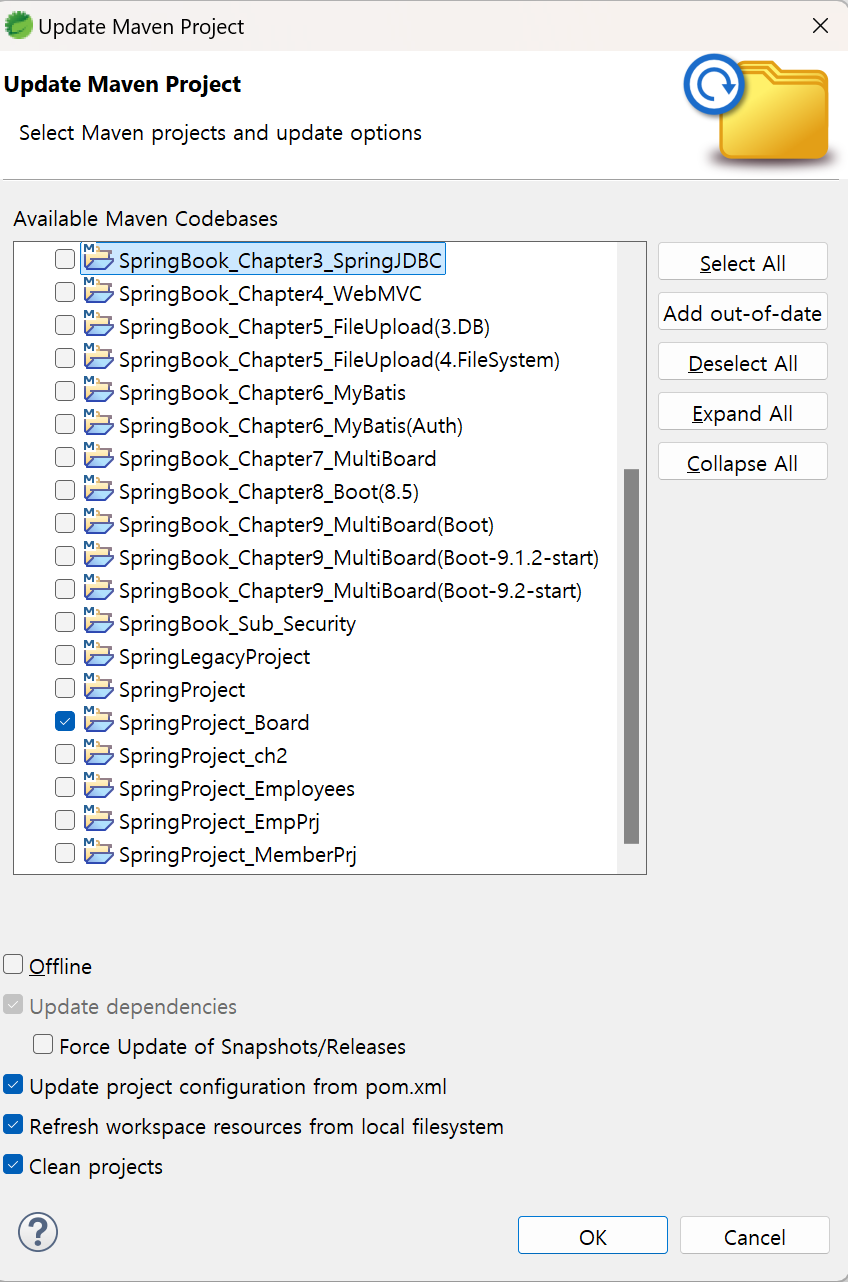Screen dimensions: 848x1282
Task: Uncheck the SpringProject_Board checkbox
Action: (65, 721)
